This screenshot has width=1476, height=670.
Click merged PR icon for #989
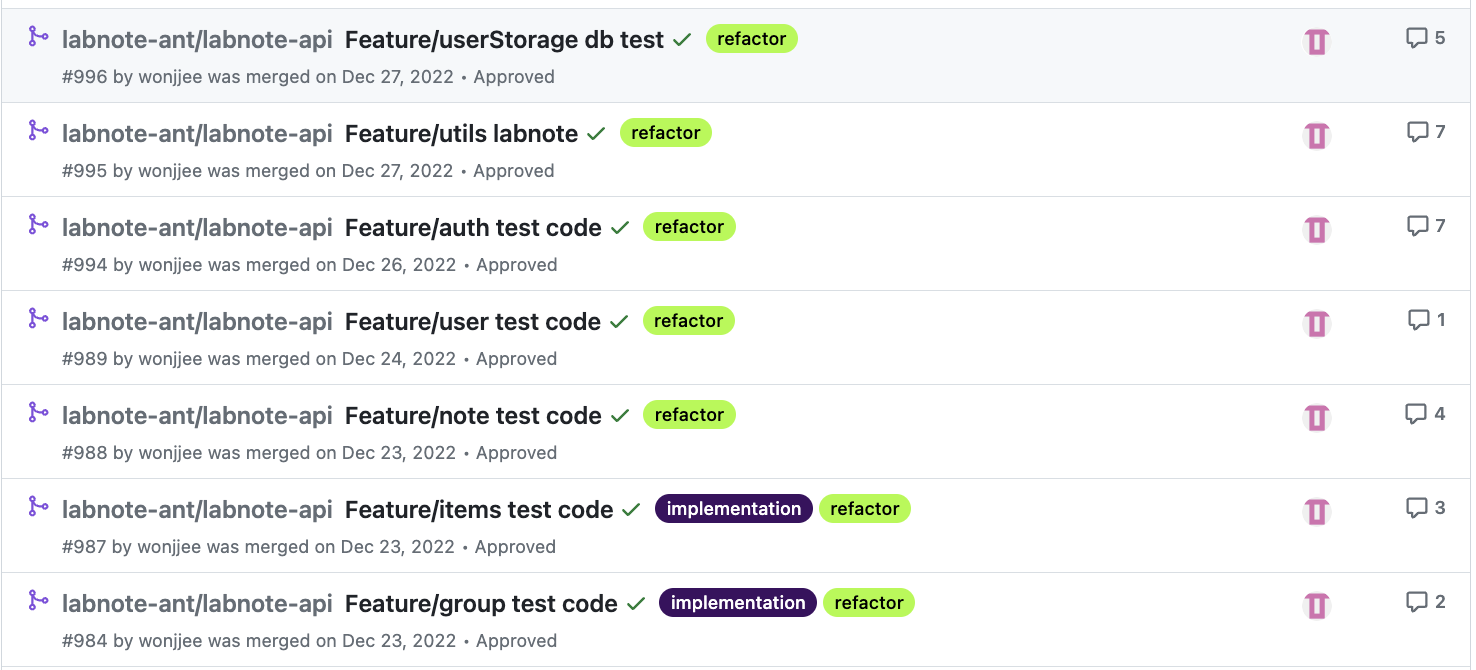[38, 319]
